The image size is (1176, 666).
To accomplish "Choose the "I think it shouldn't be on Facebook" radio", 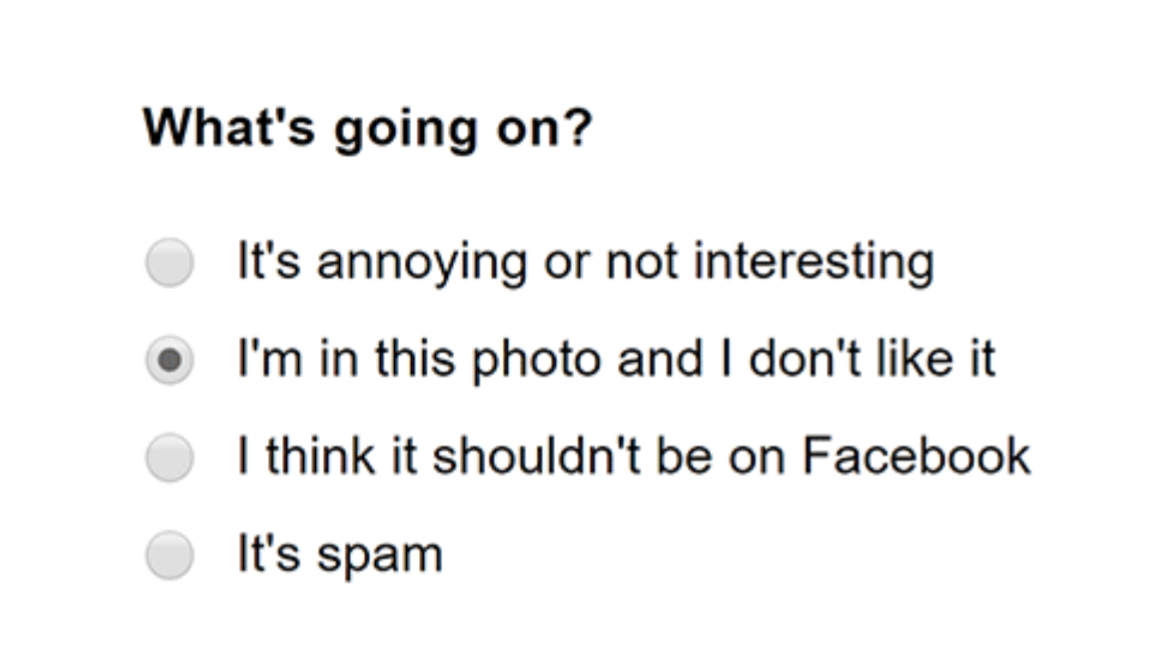I will (x=169, y=457).
